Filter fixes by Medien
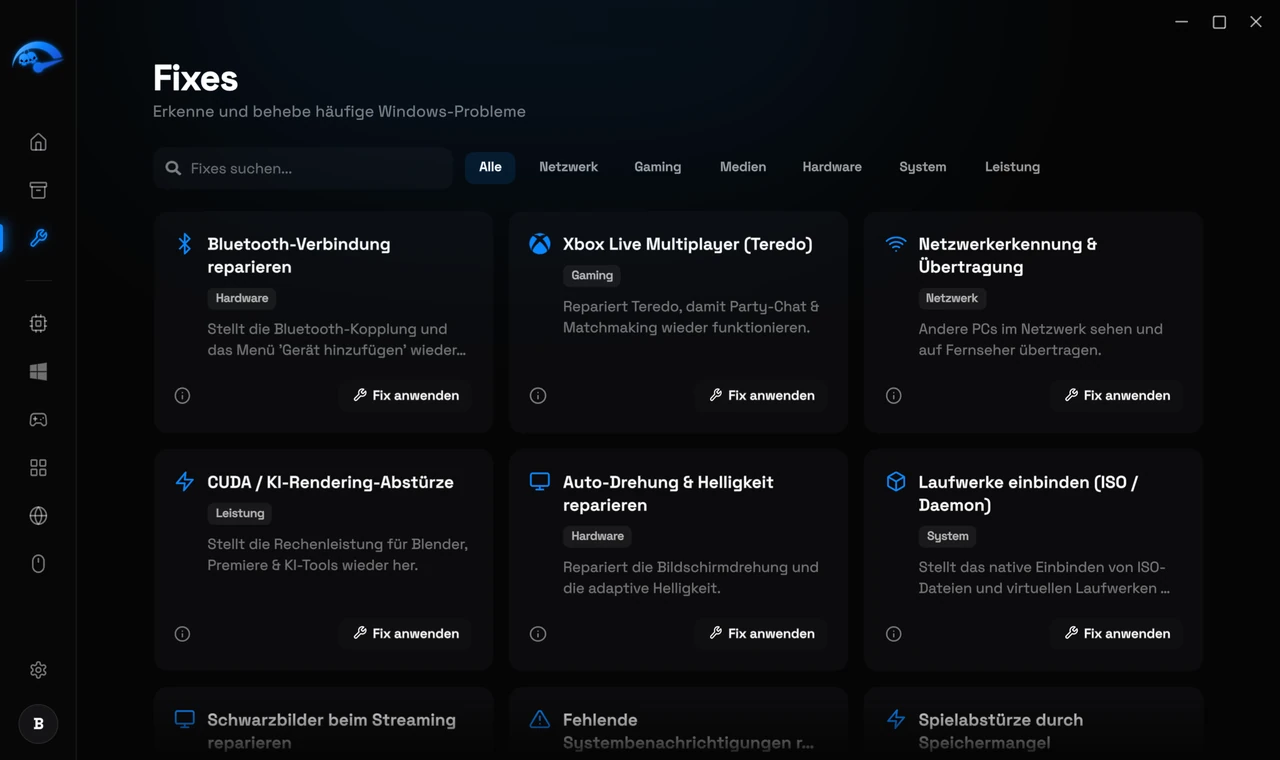The image size is (1280, 760). pyautogui.click(x=743, y=167)
